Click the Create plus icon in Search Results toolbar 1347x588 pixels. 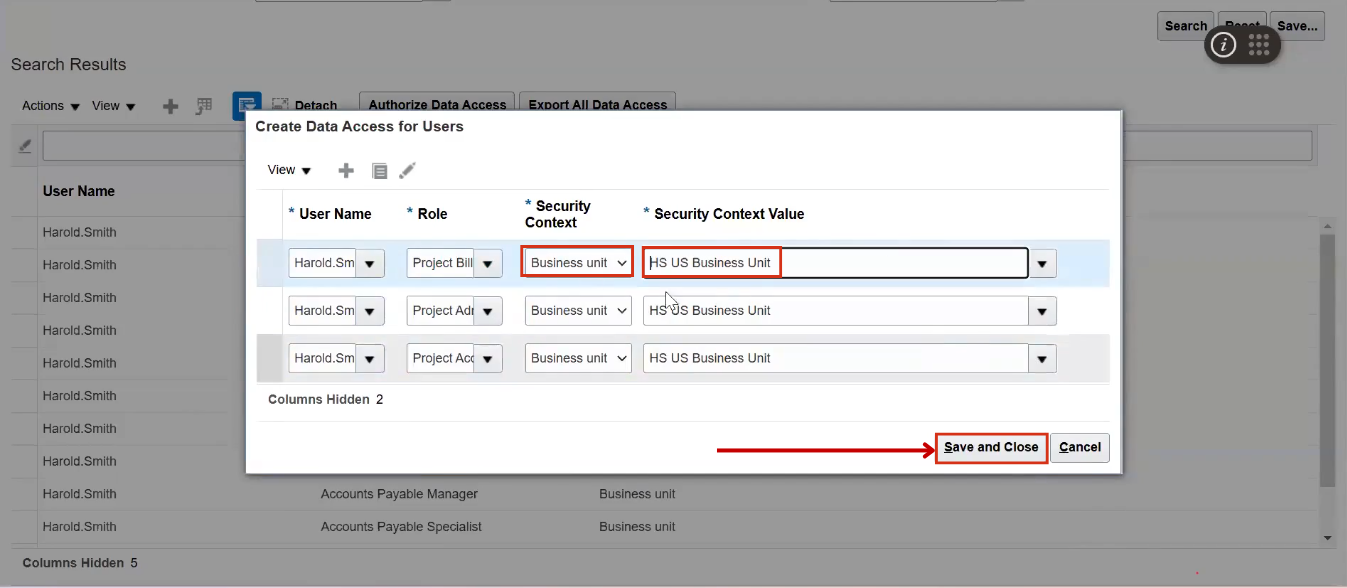(x=170, y=106)
